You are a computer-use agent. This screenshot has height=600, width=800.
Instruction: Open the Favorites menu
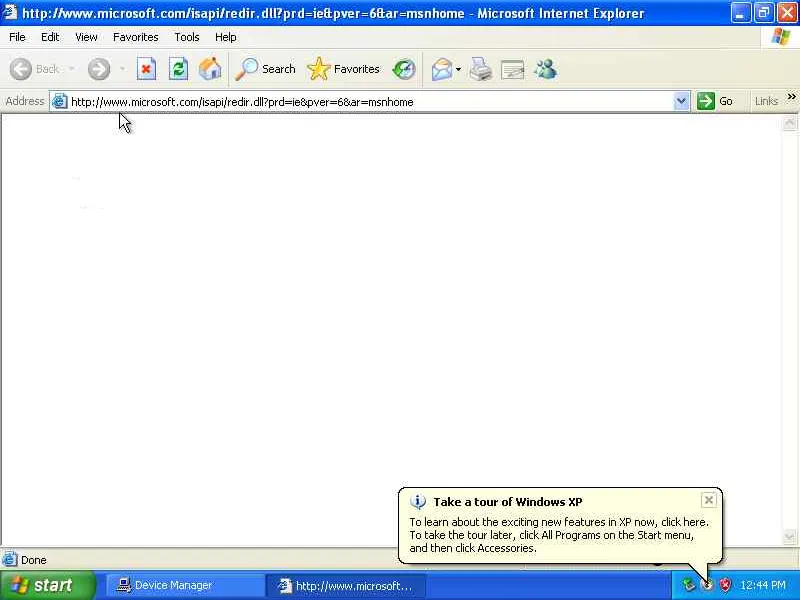(x=135, y=37)
